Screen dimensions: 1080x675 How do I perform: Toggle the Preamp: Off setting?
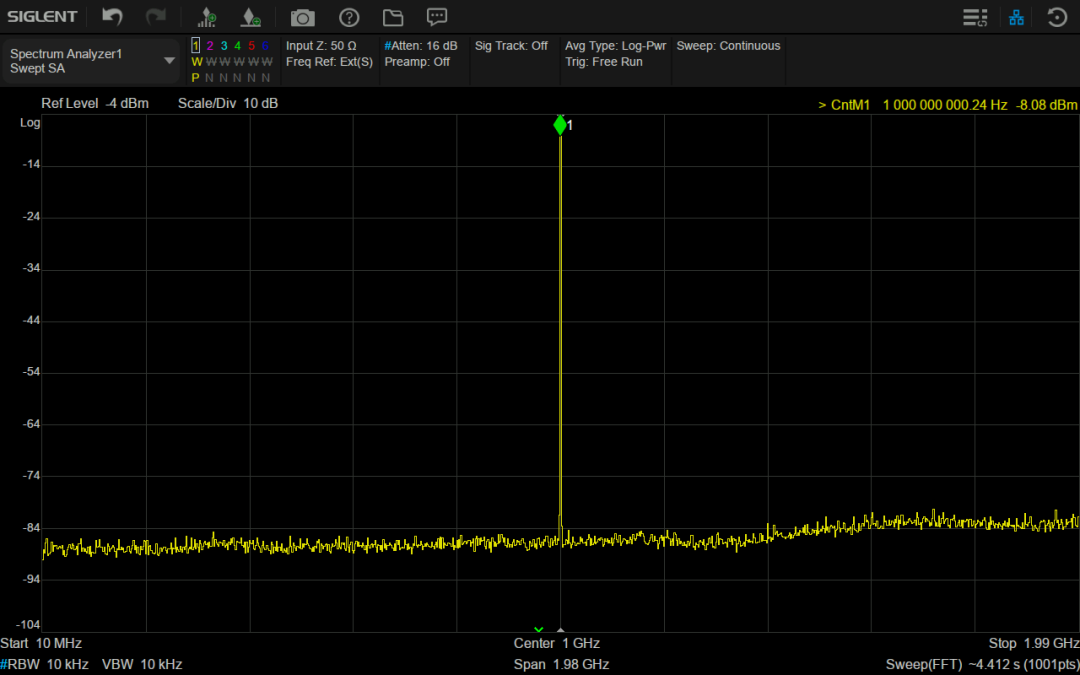pos(417,62)
